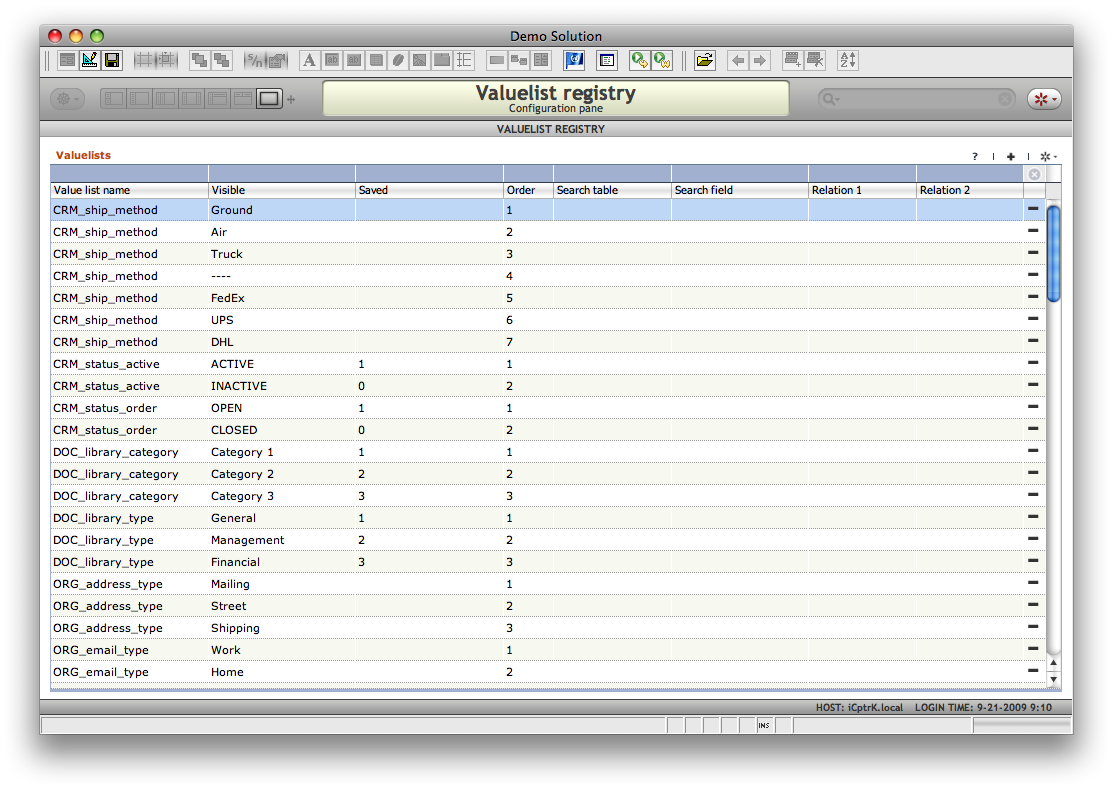This screenshot has width=1113, height=789.
Task: Remove the Management row with minus button
Action: coord(1033,539)
